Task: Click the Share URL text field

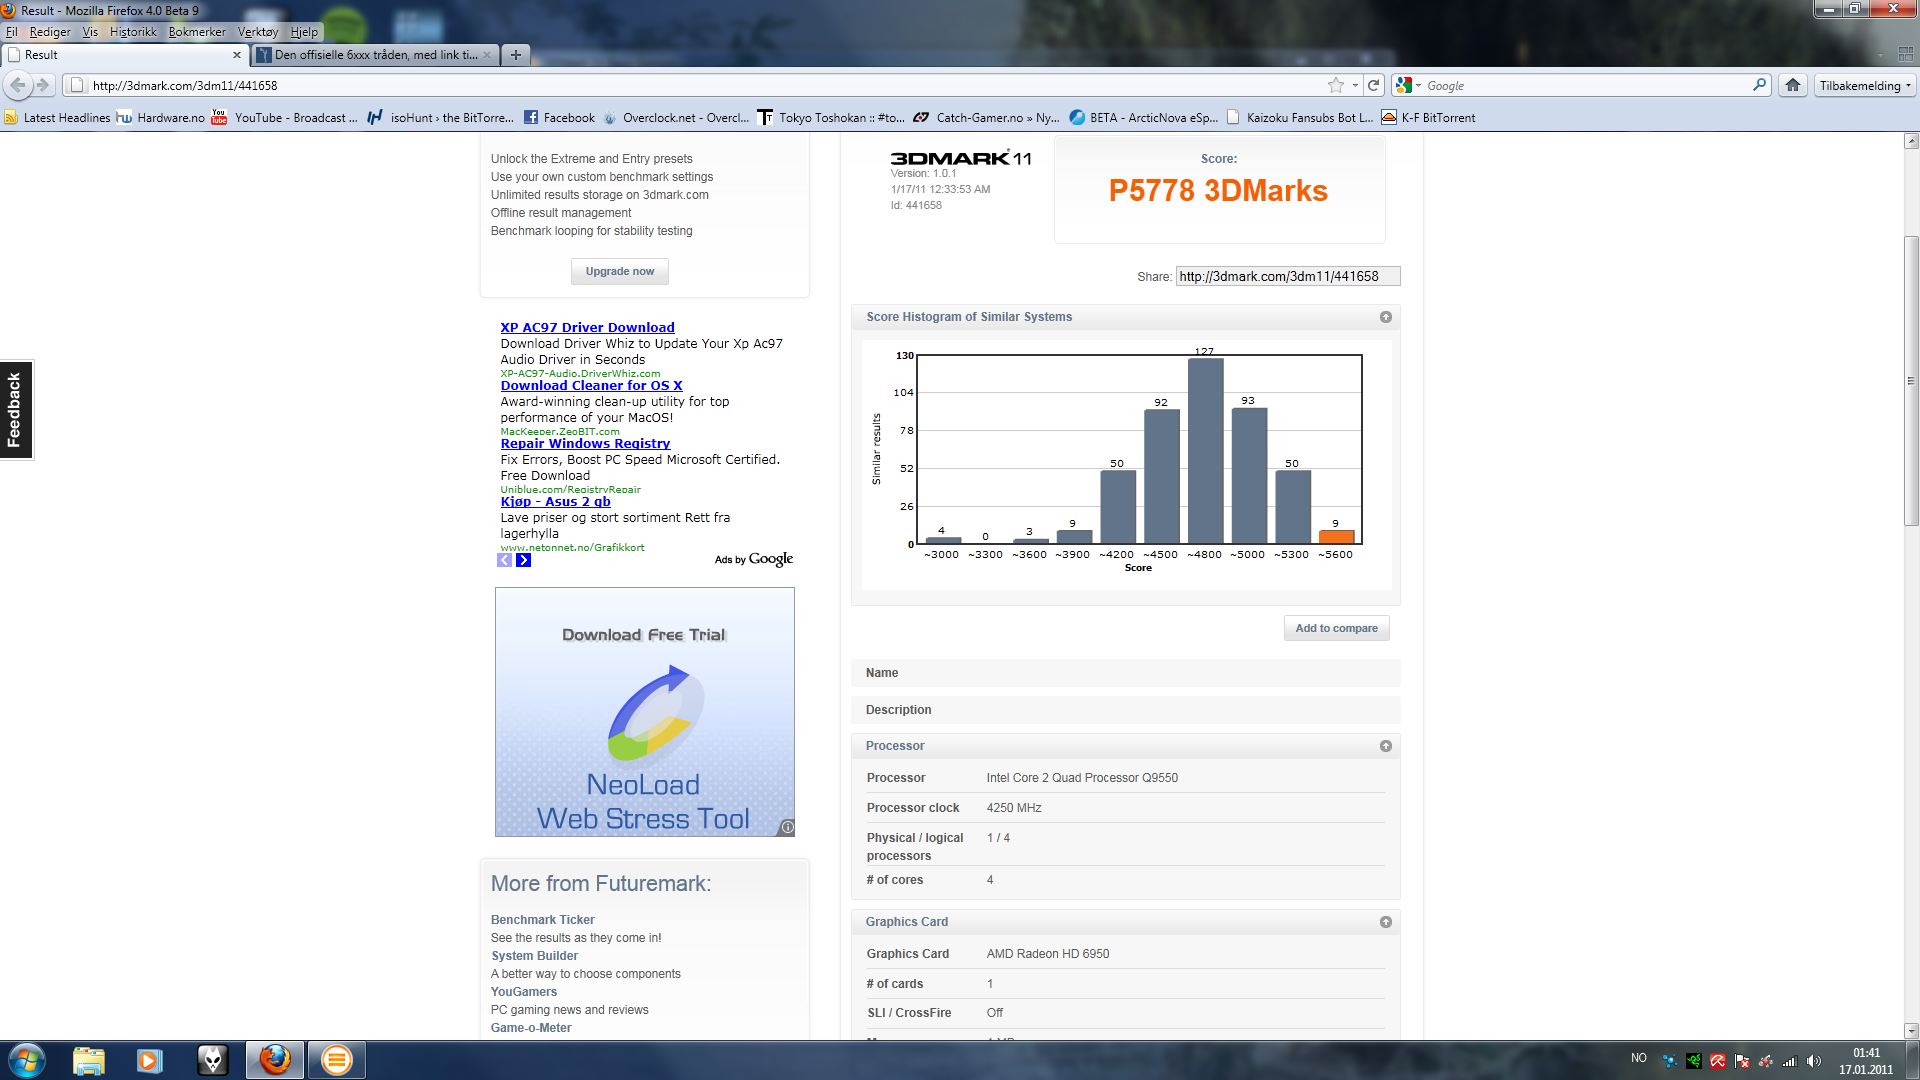Action: [1288, 276]
